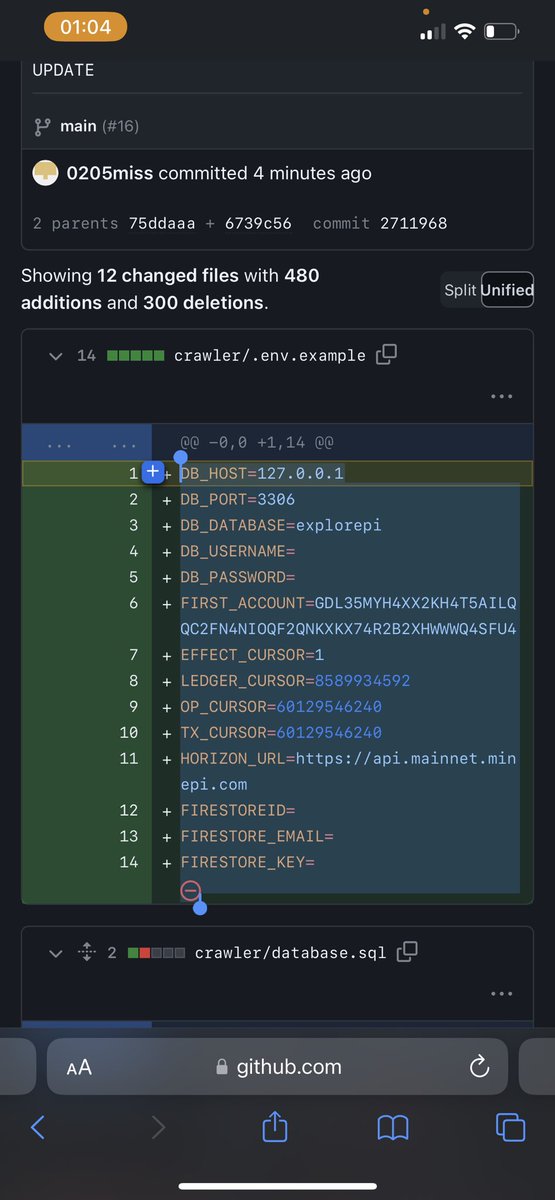Open Safari bookmarks book icon
Viewport: 555px width, 1200px height.
click(393, 1128)
